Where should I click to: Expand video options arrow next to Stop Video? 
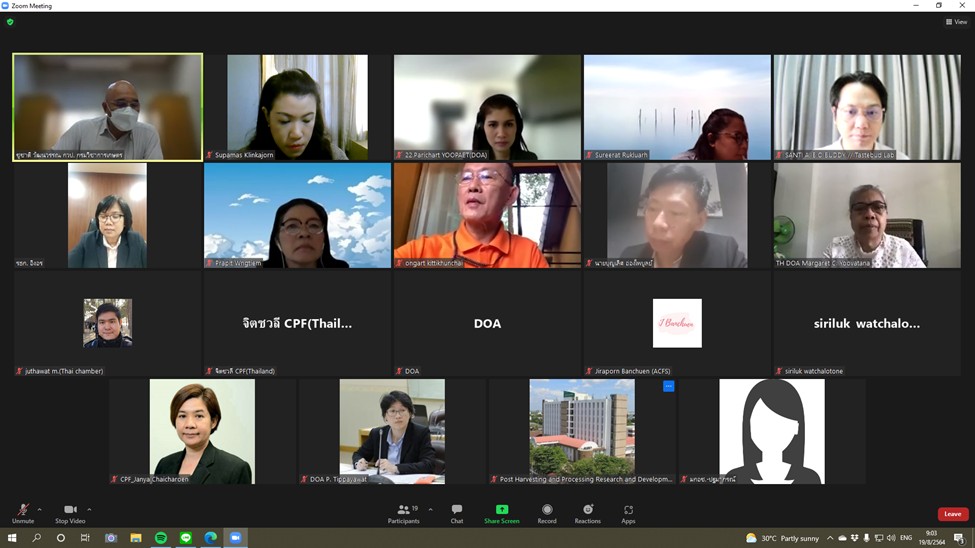click(89, 509)
